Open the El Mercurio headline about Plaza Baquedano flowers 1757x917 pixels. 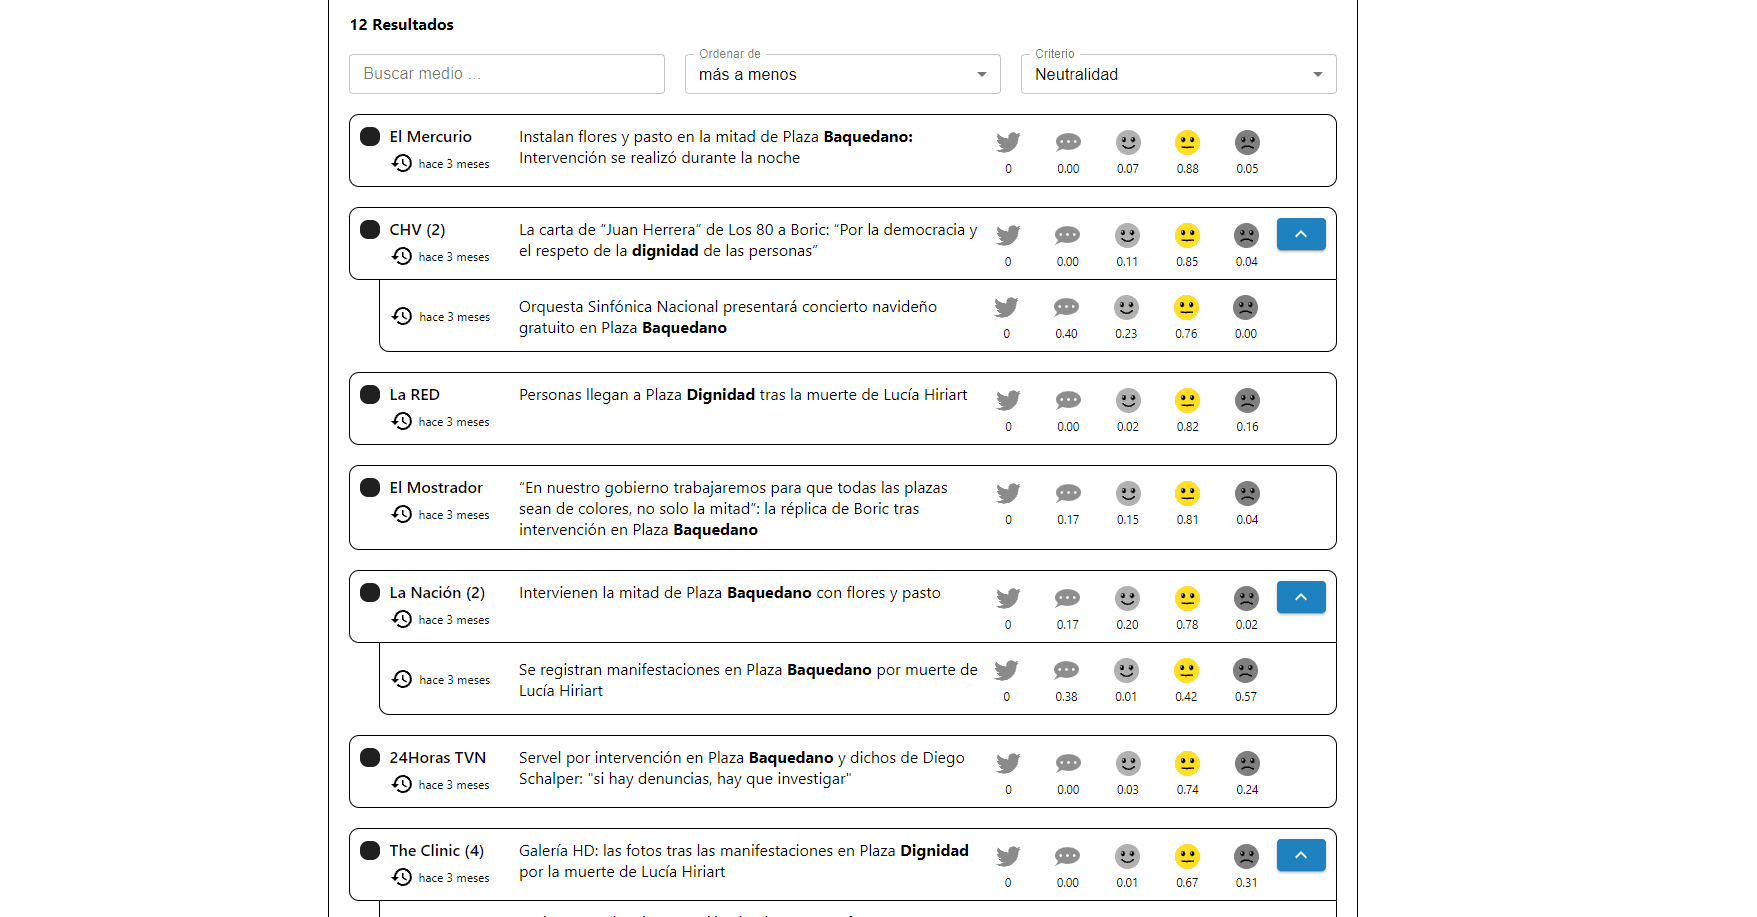(715, 147)
